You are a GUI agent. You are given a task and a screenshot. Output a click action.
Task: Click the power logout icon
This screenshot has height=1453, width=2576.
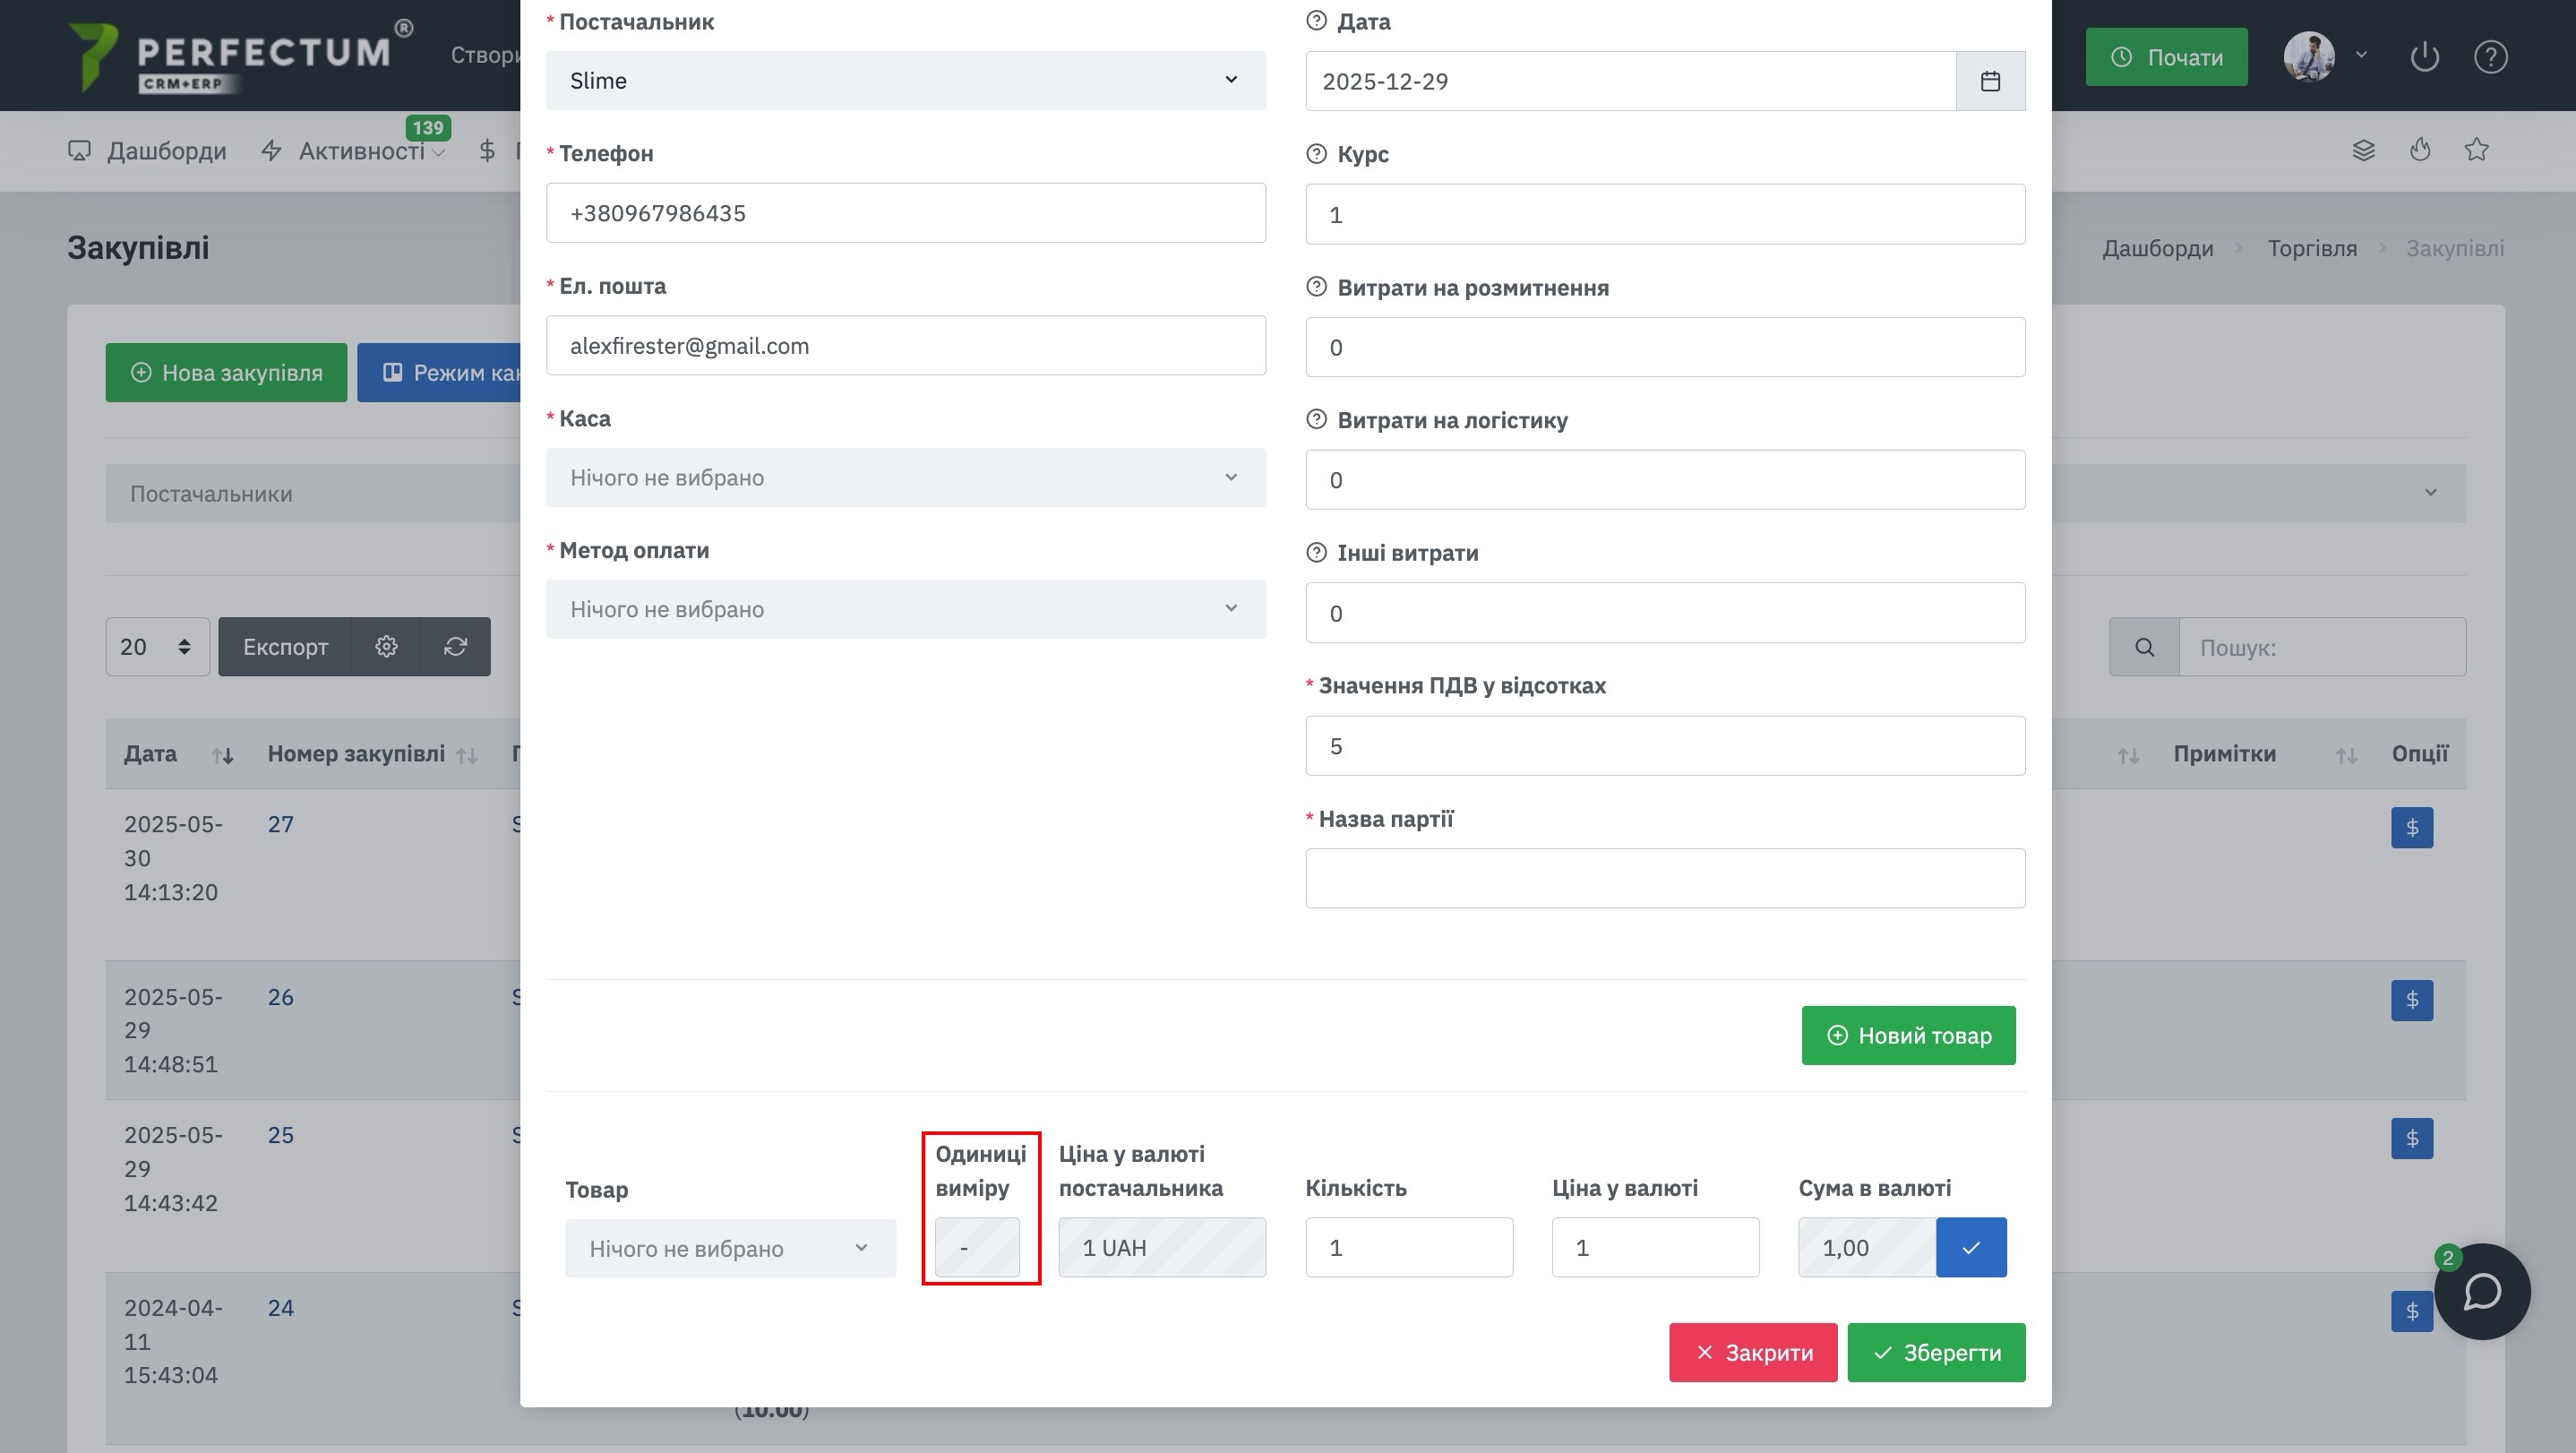[x=2424, y=57]
